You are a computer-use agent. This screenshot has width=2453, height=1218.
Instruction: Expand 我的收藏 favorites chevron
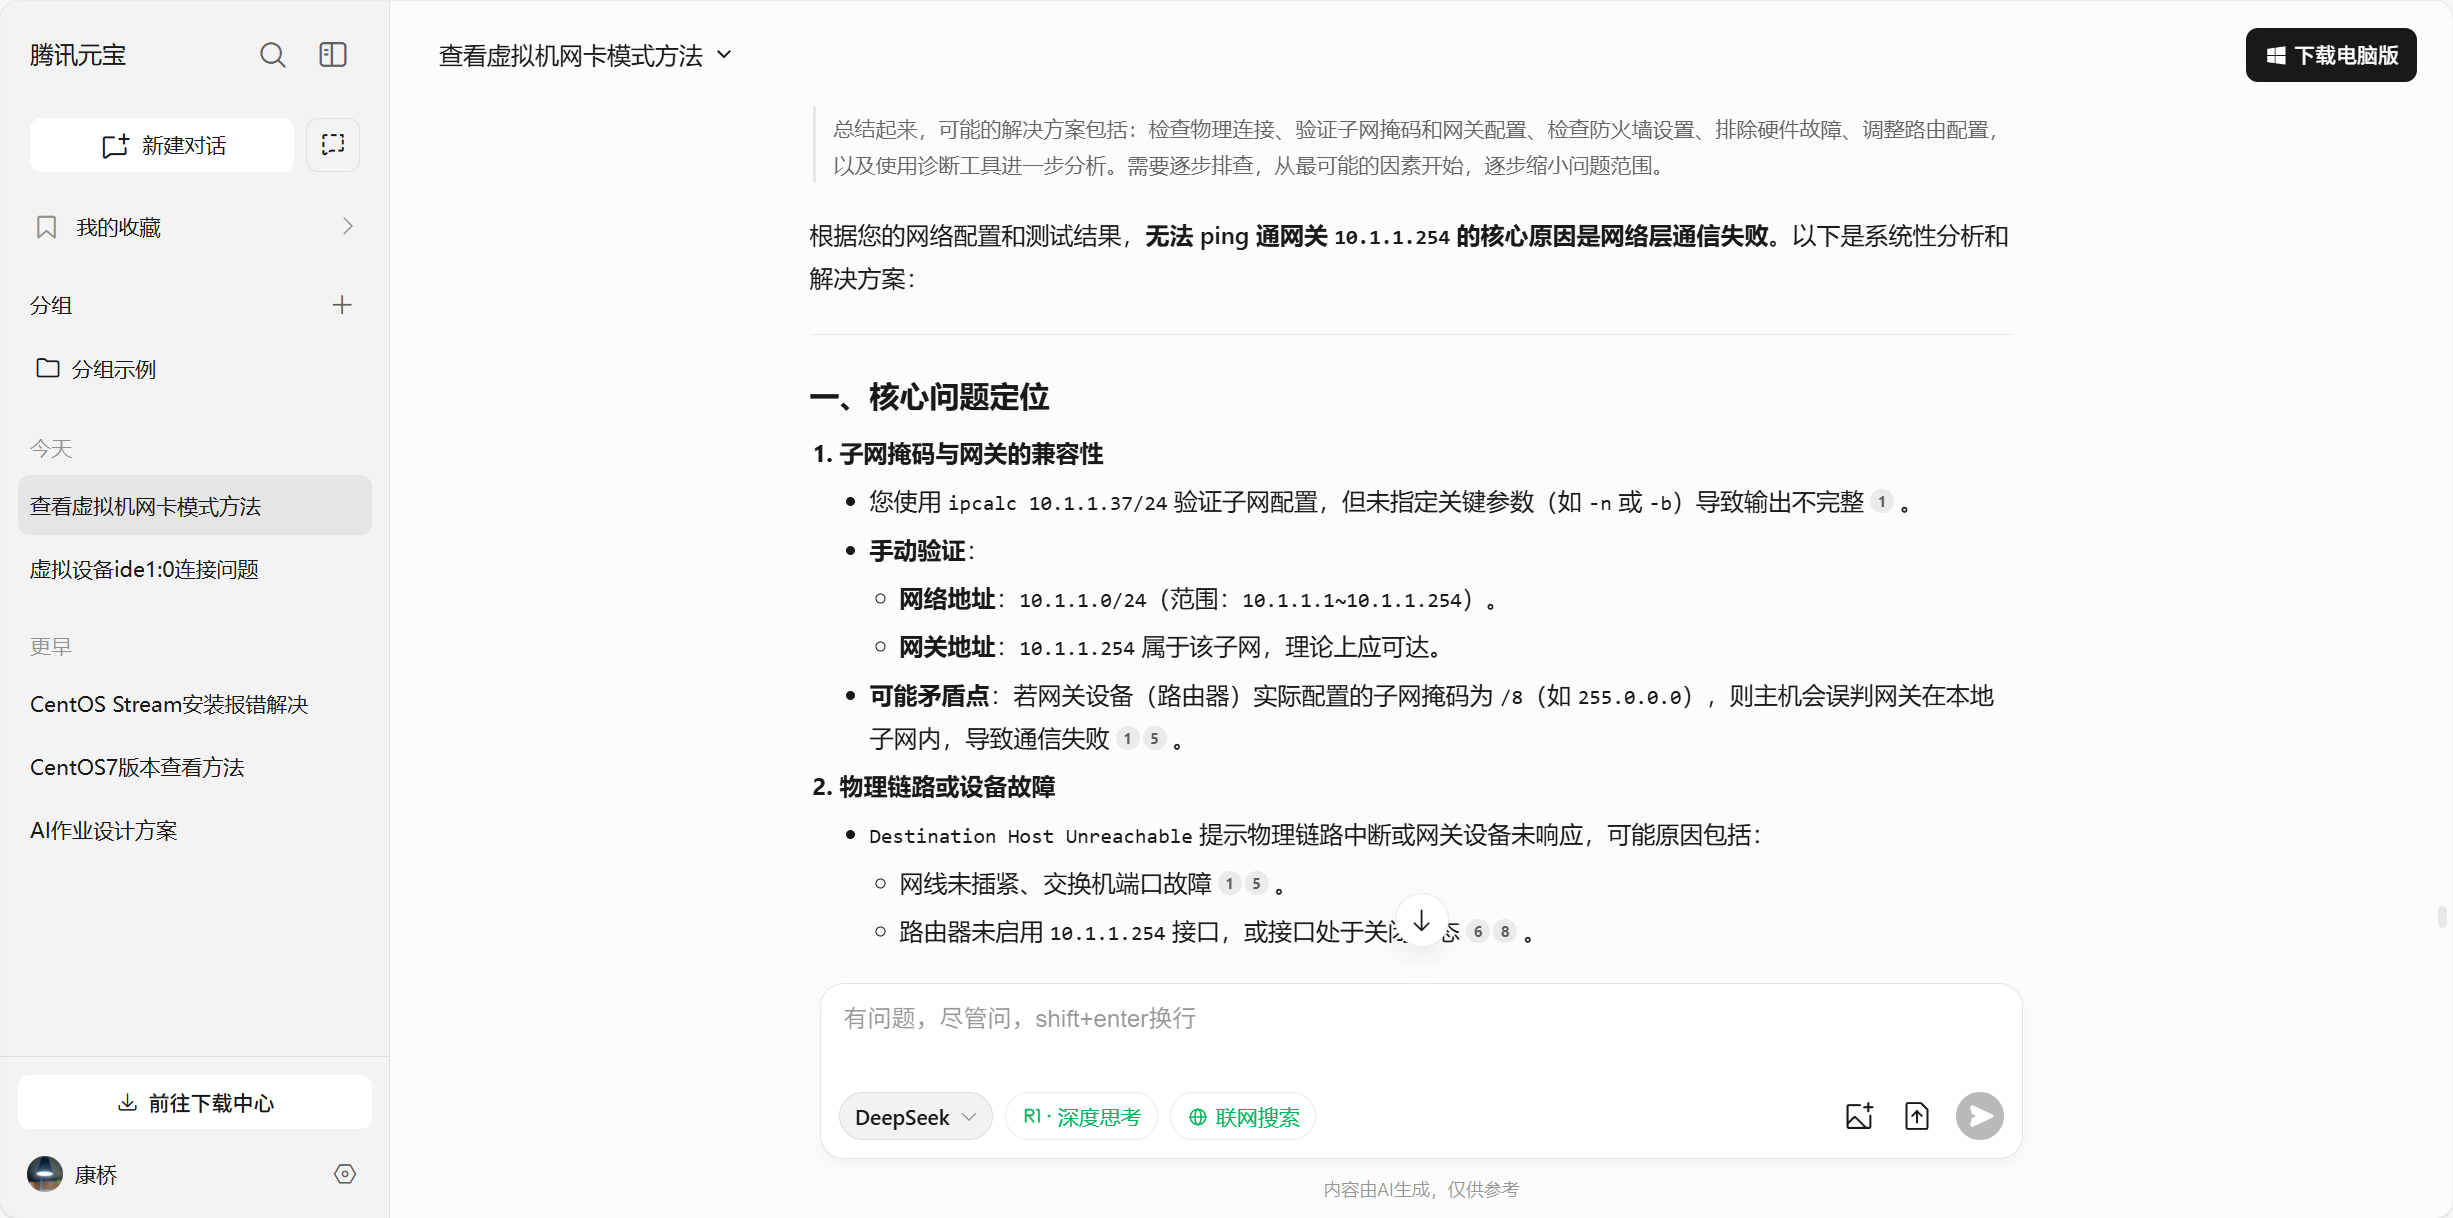[x=347, y=227]
